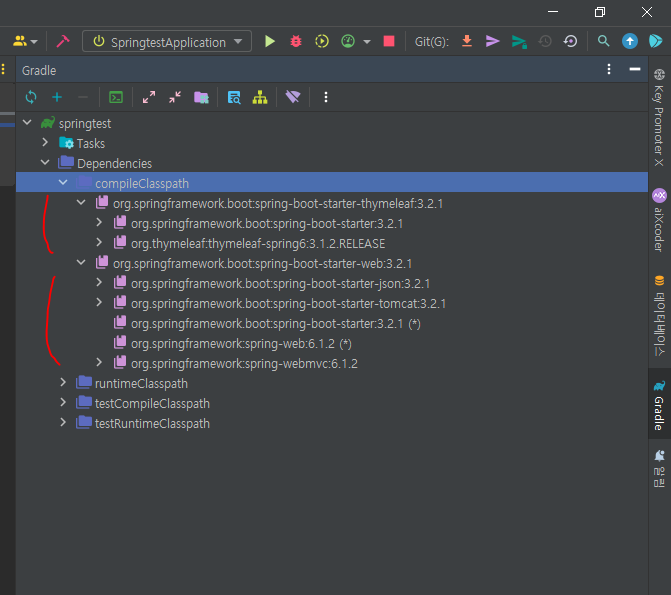The width and height of the screenshot is (671, 595).
Task: Open the 데이터베이스 side tab
Action: click(659, 315)
